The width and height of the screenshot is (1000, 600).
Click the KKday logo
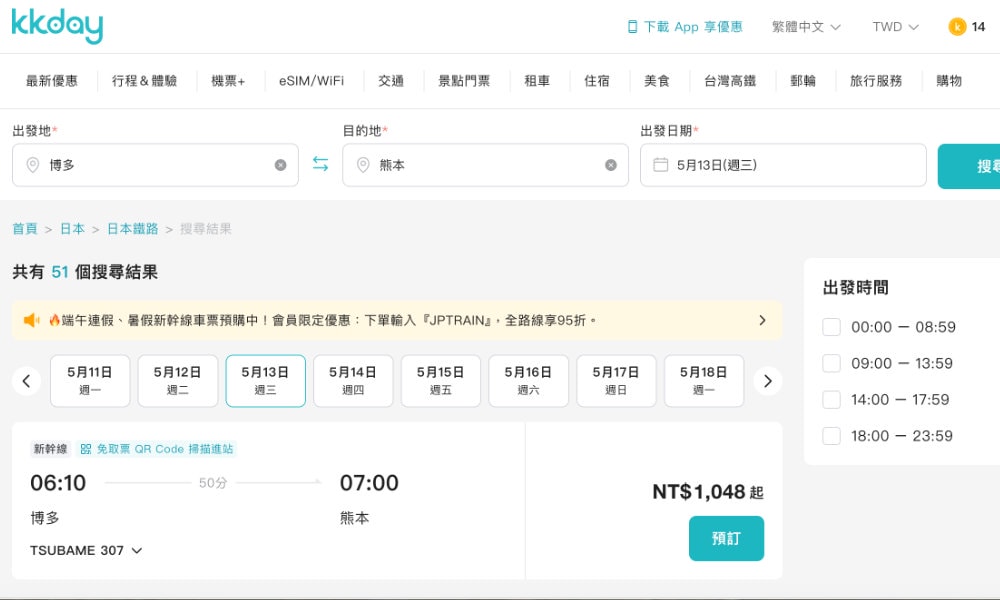(57, 26)
